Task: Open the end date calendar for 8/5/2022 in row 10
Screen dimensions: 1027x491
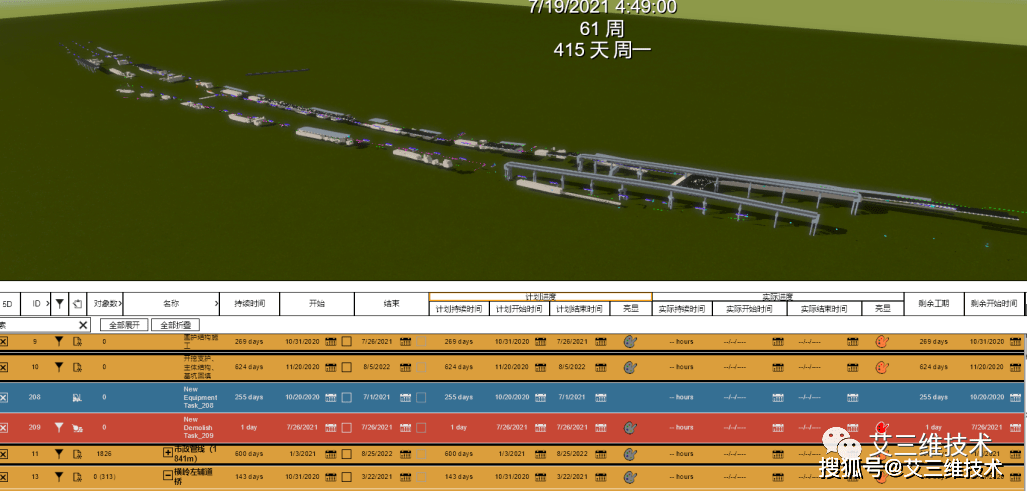Action: tap(405, 367)
